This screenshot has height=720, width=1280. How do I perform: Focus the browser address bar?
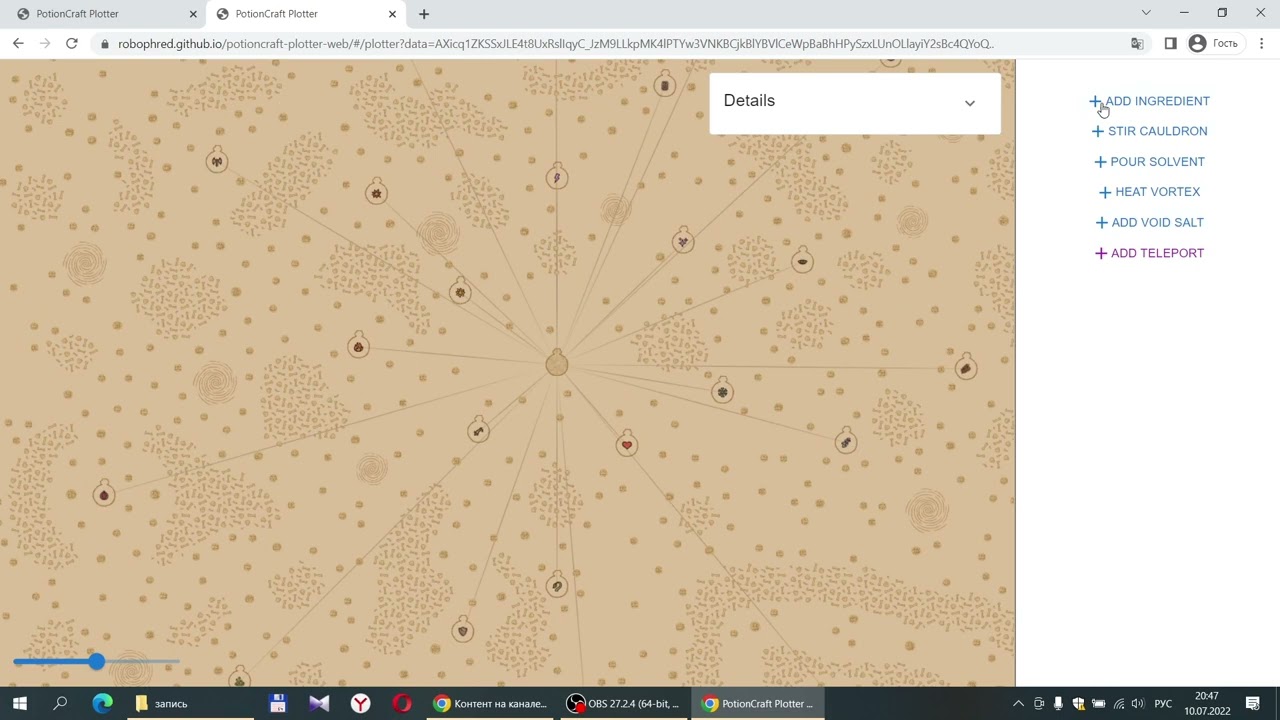coord(555,44)
